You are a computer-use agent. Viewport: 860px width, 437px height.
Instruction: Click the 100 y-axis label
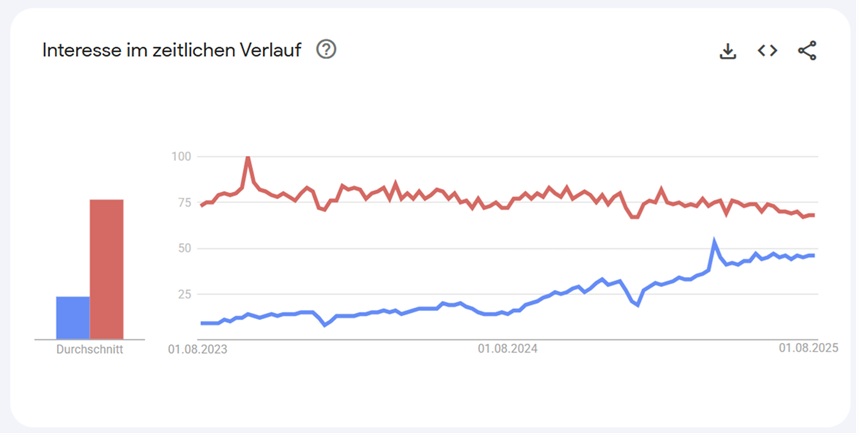[180, 156]
